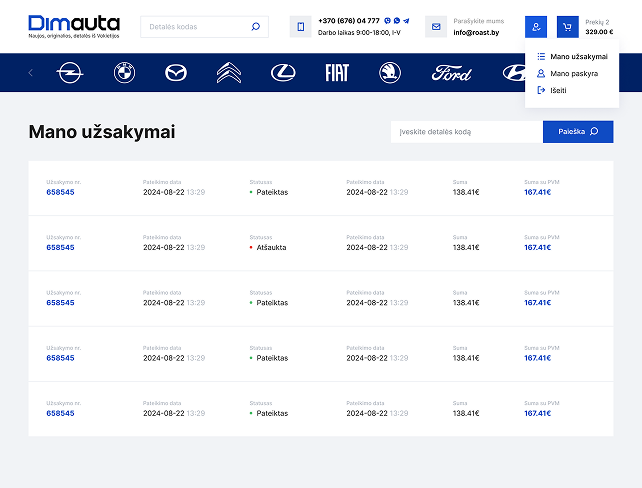This screenshot has width=642, height=488.
Task: Pick the Fiat brand logo
Action: 336,72
